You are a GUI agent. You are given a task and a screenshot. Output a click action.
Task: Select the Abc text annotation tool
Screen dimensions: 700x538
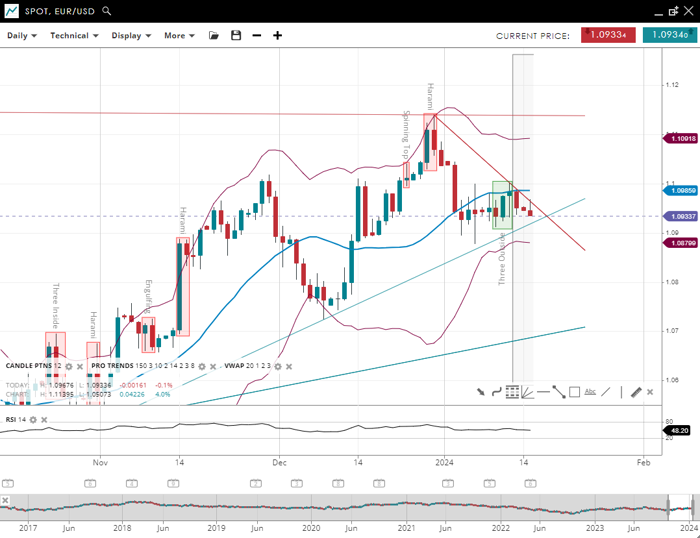(x=590, y=392)
